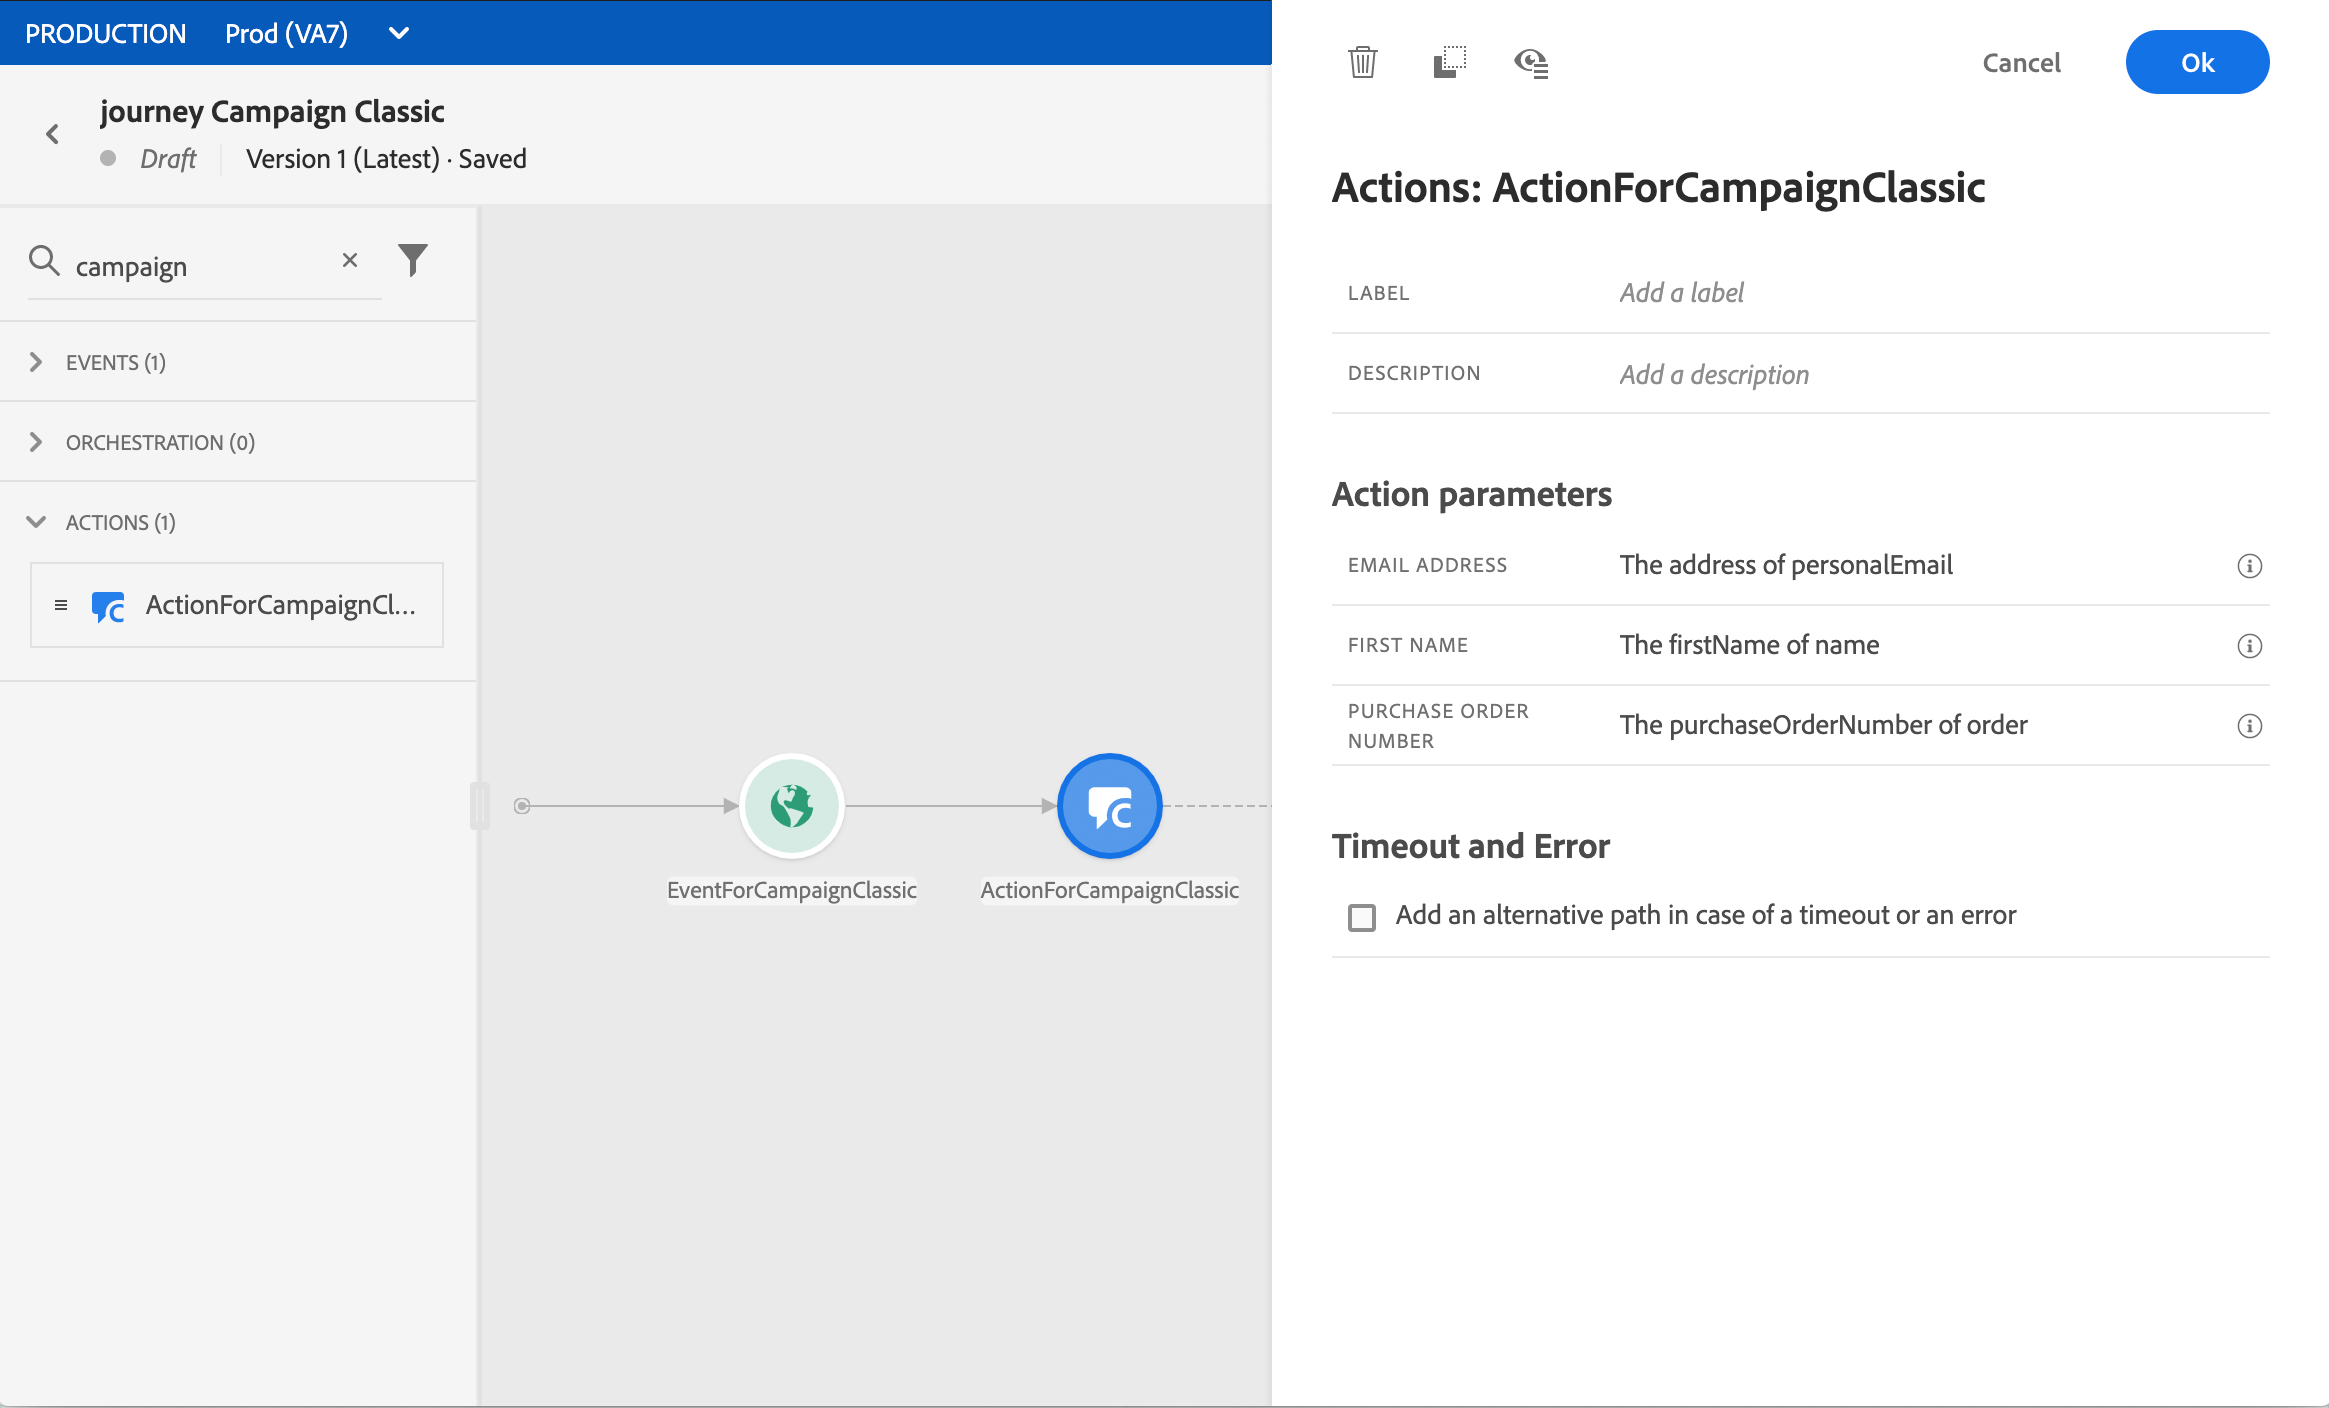Collapse the Actions (1) section
The height and width of the screenshot is (1408, 2329).
point(37,522)
